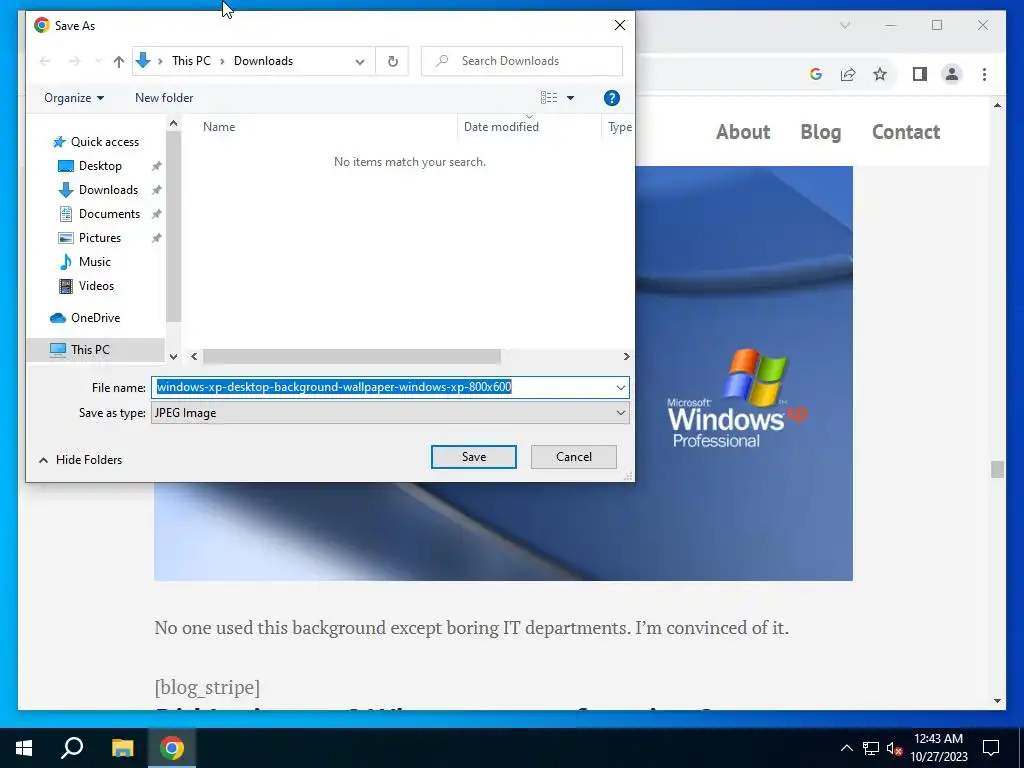Sort by Name column header

219,127
